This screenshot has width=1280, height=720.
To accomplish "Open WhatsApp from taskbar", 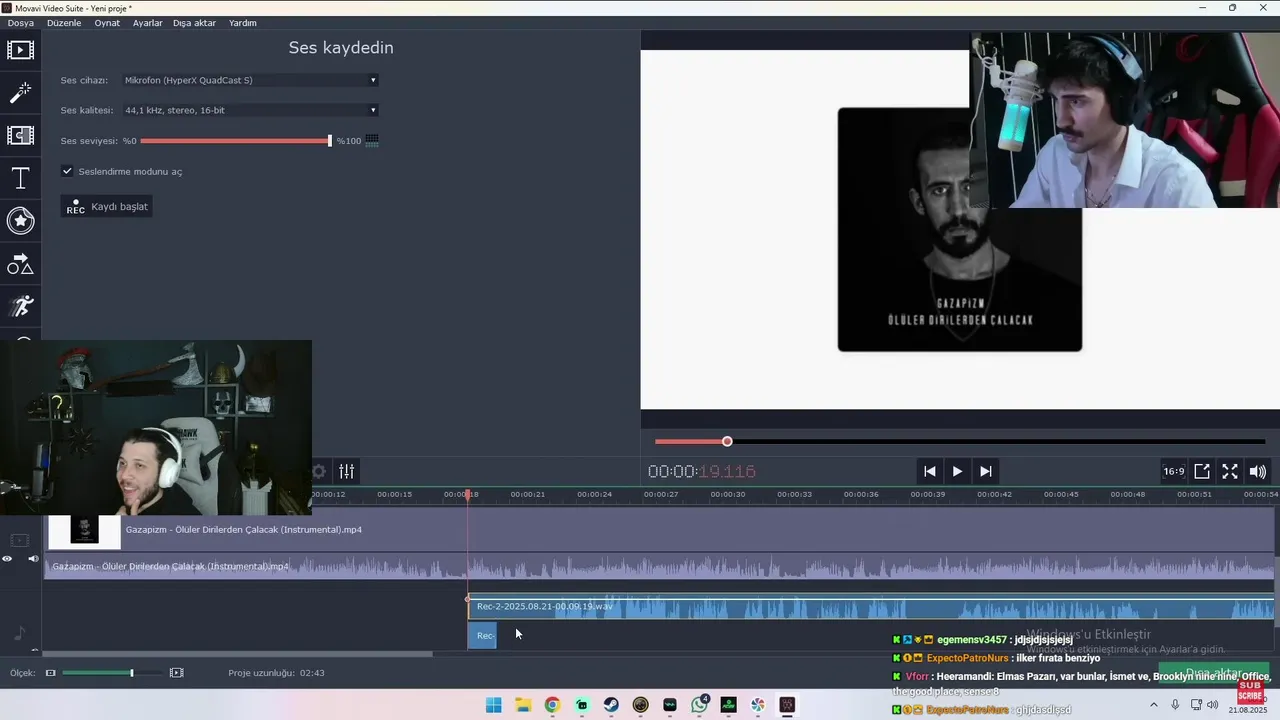I will [x=699, y=705].
